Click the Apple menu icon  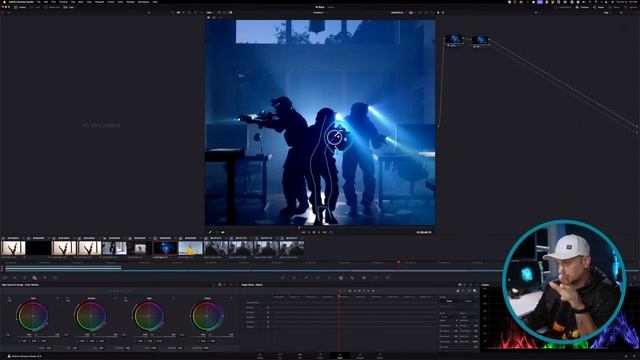click(x=4, y=2)
